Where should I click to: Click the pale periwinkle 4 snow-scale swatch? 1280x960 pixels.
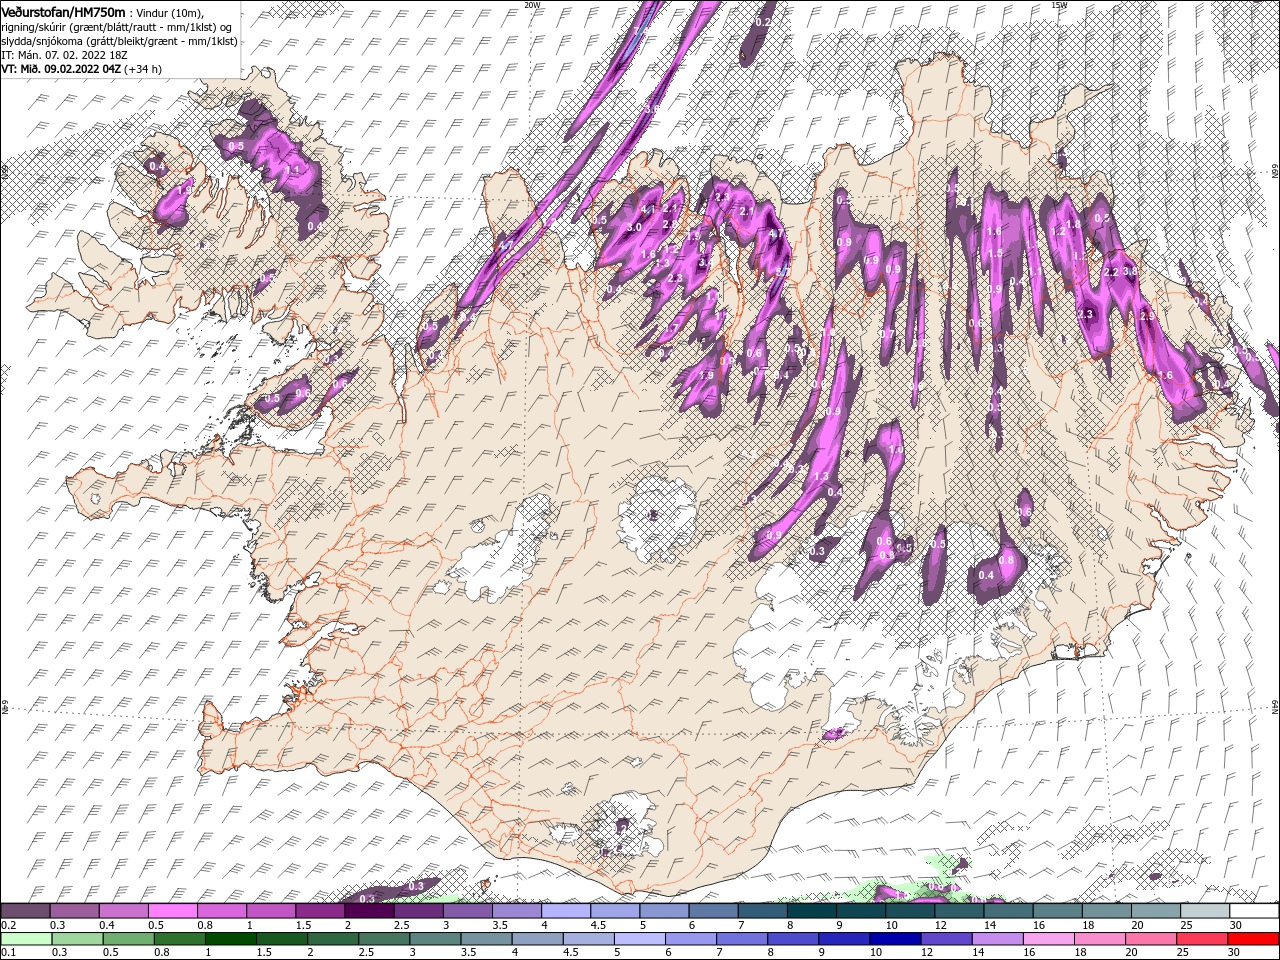point(566,911)
